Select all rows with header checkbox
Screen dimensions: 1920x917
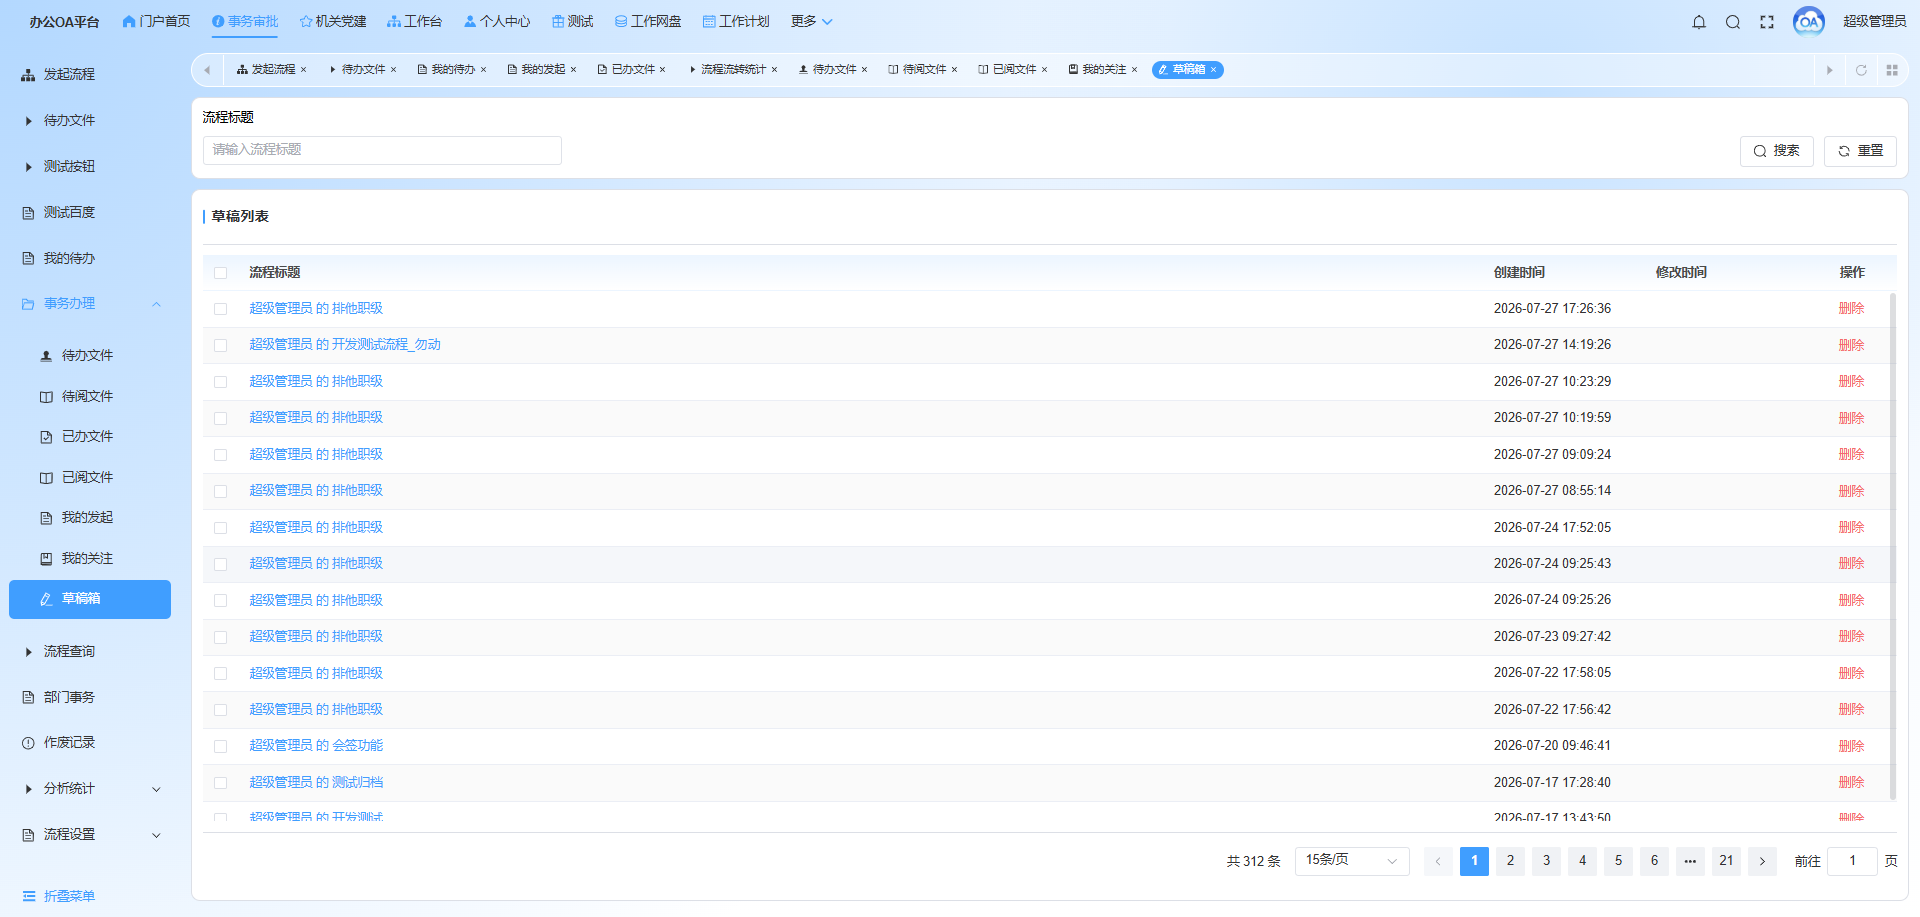point(220,273)
